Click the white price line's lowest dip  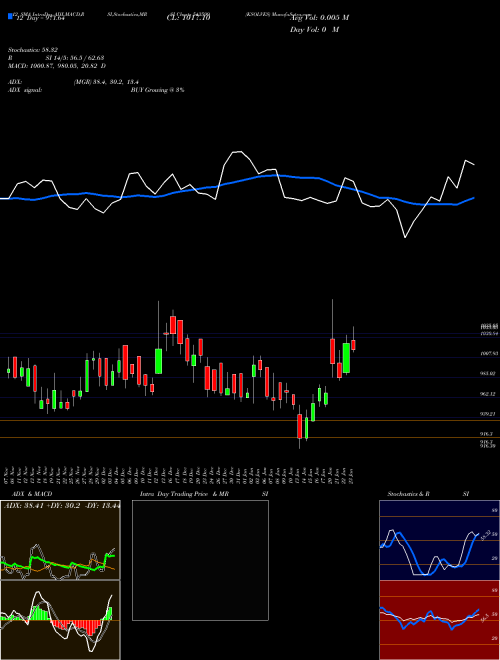[x=405, y=237]
